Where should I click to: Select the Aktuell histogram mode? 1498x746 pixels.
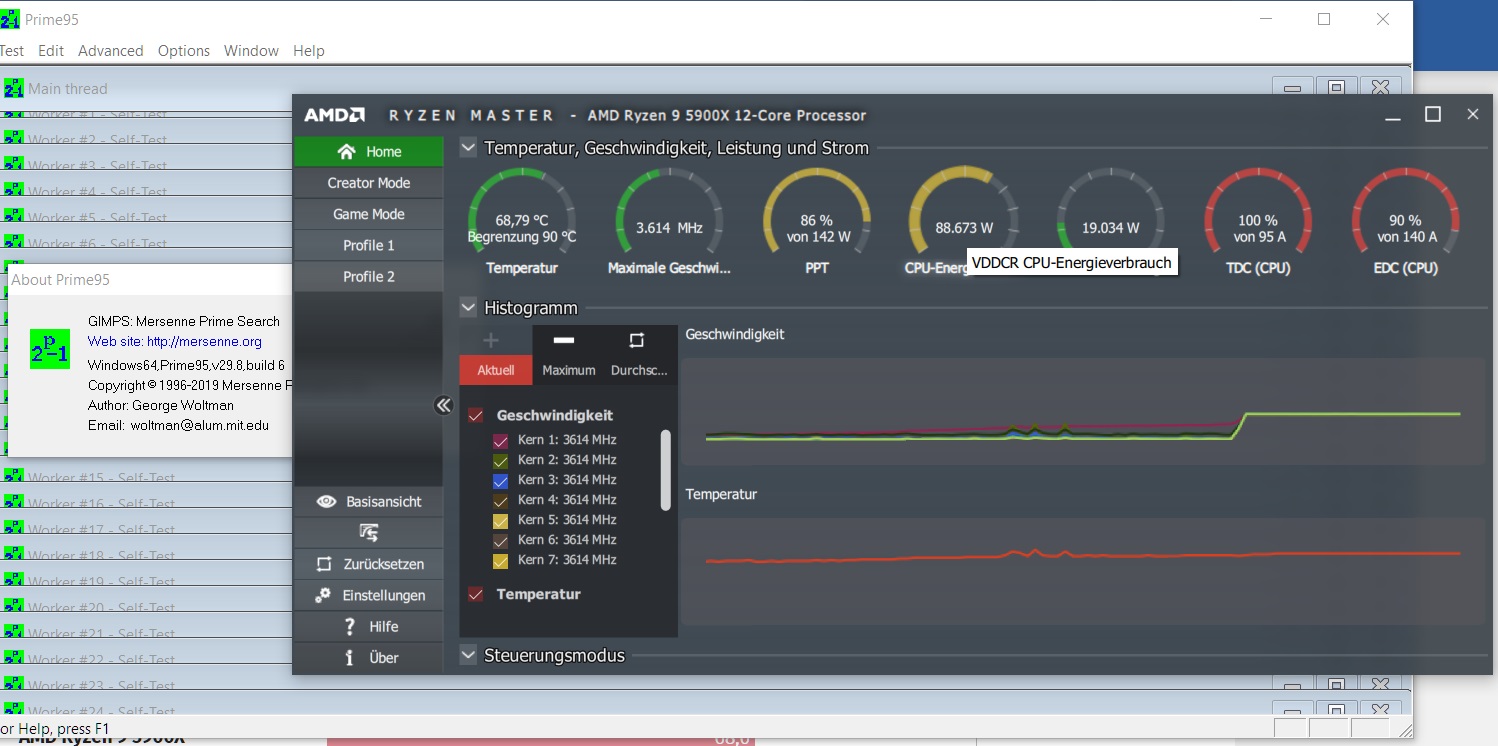[x=496, y=370]
